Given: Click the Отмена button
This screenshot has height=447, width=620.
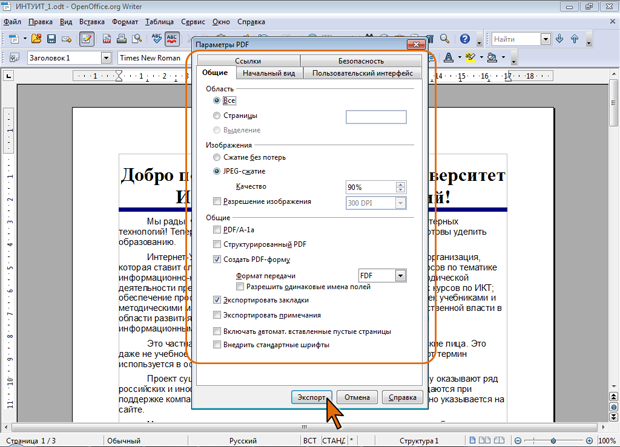Looking at the screenshot, I should pyautogui.click(x=356, y=397).
